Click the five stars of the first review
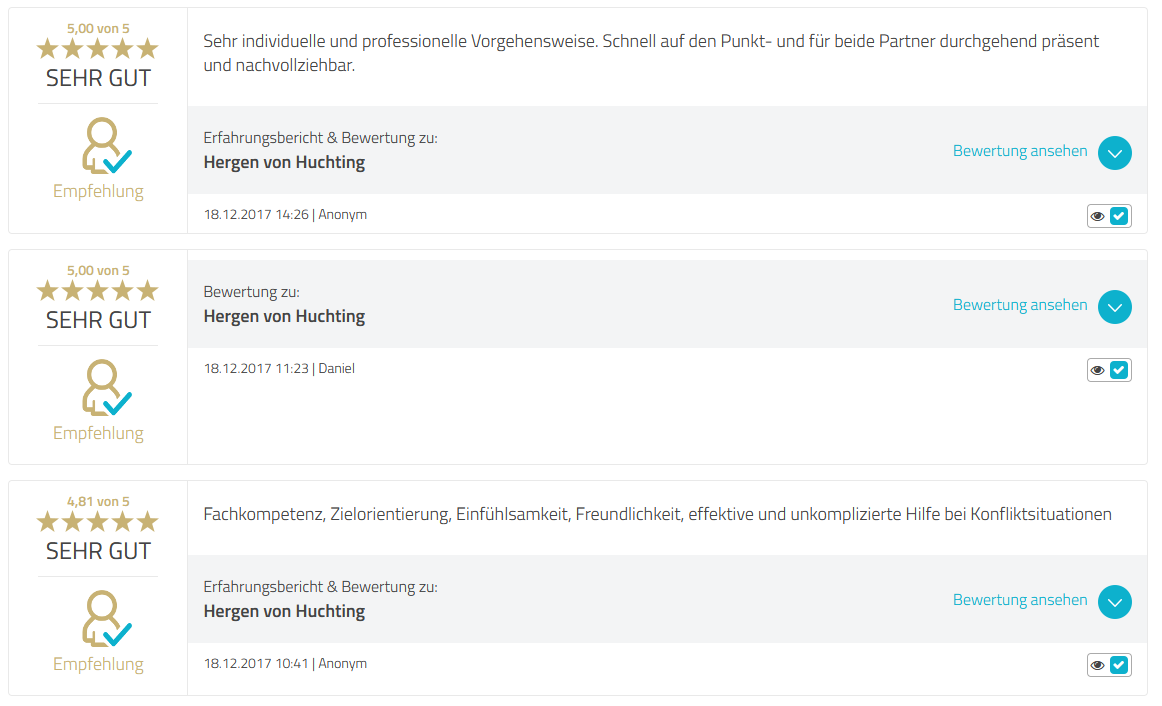This screenshot has width=1162, height=706. pos(98,48)
